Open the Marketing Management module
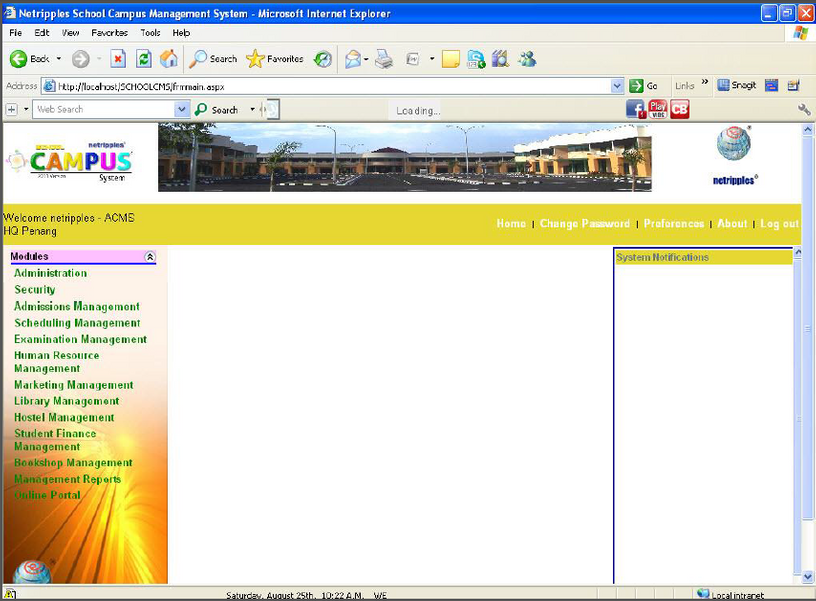Viewport: 816px width, 601px height. pyautogui.click(x=73, y=385)
